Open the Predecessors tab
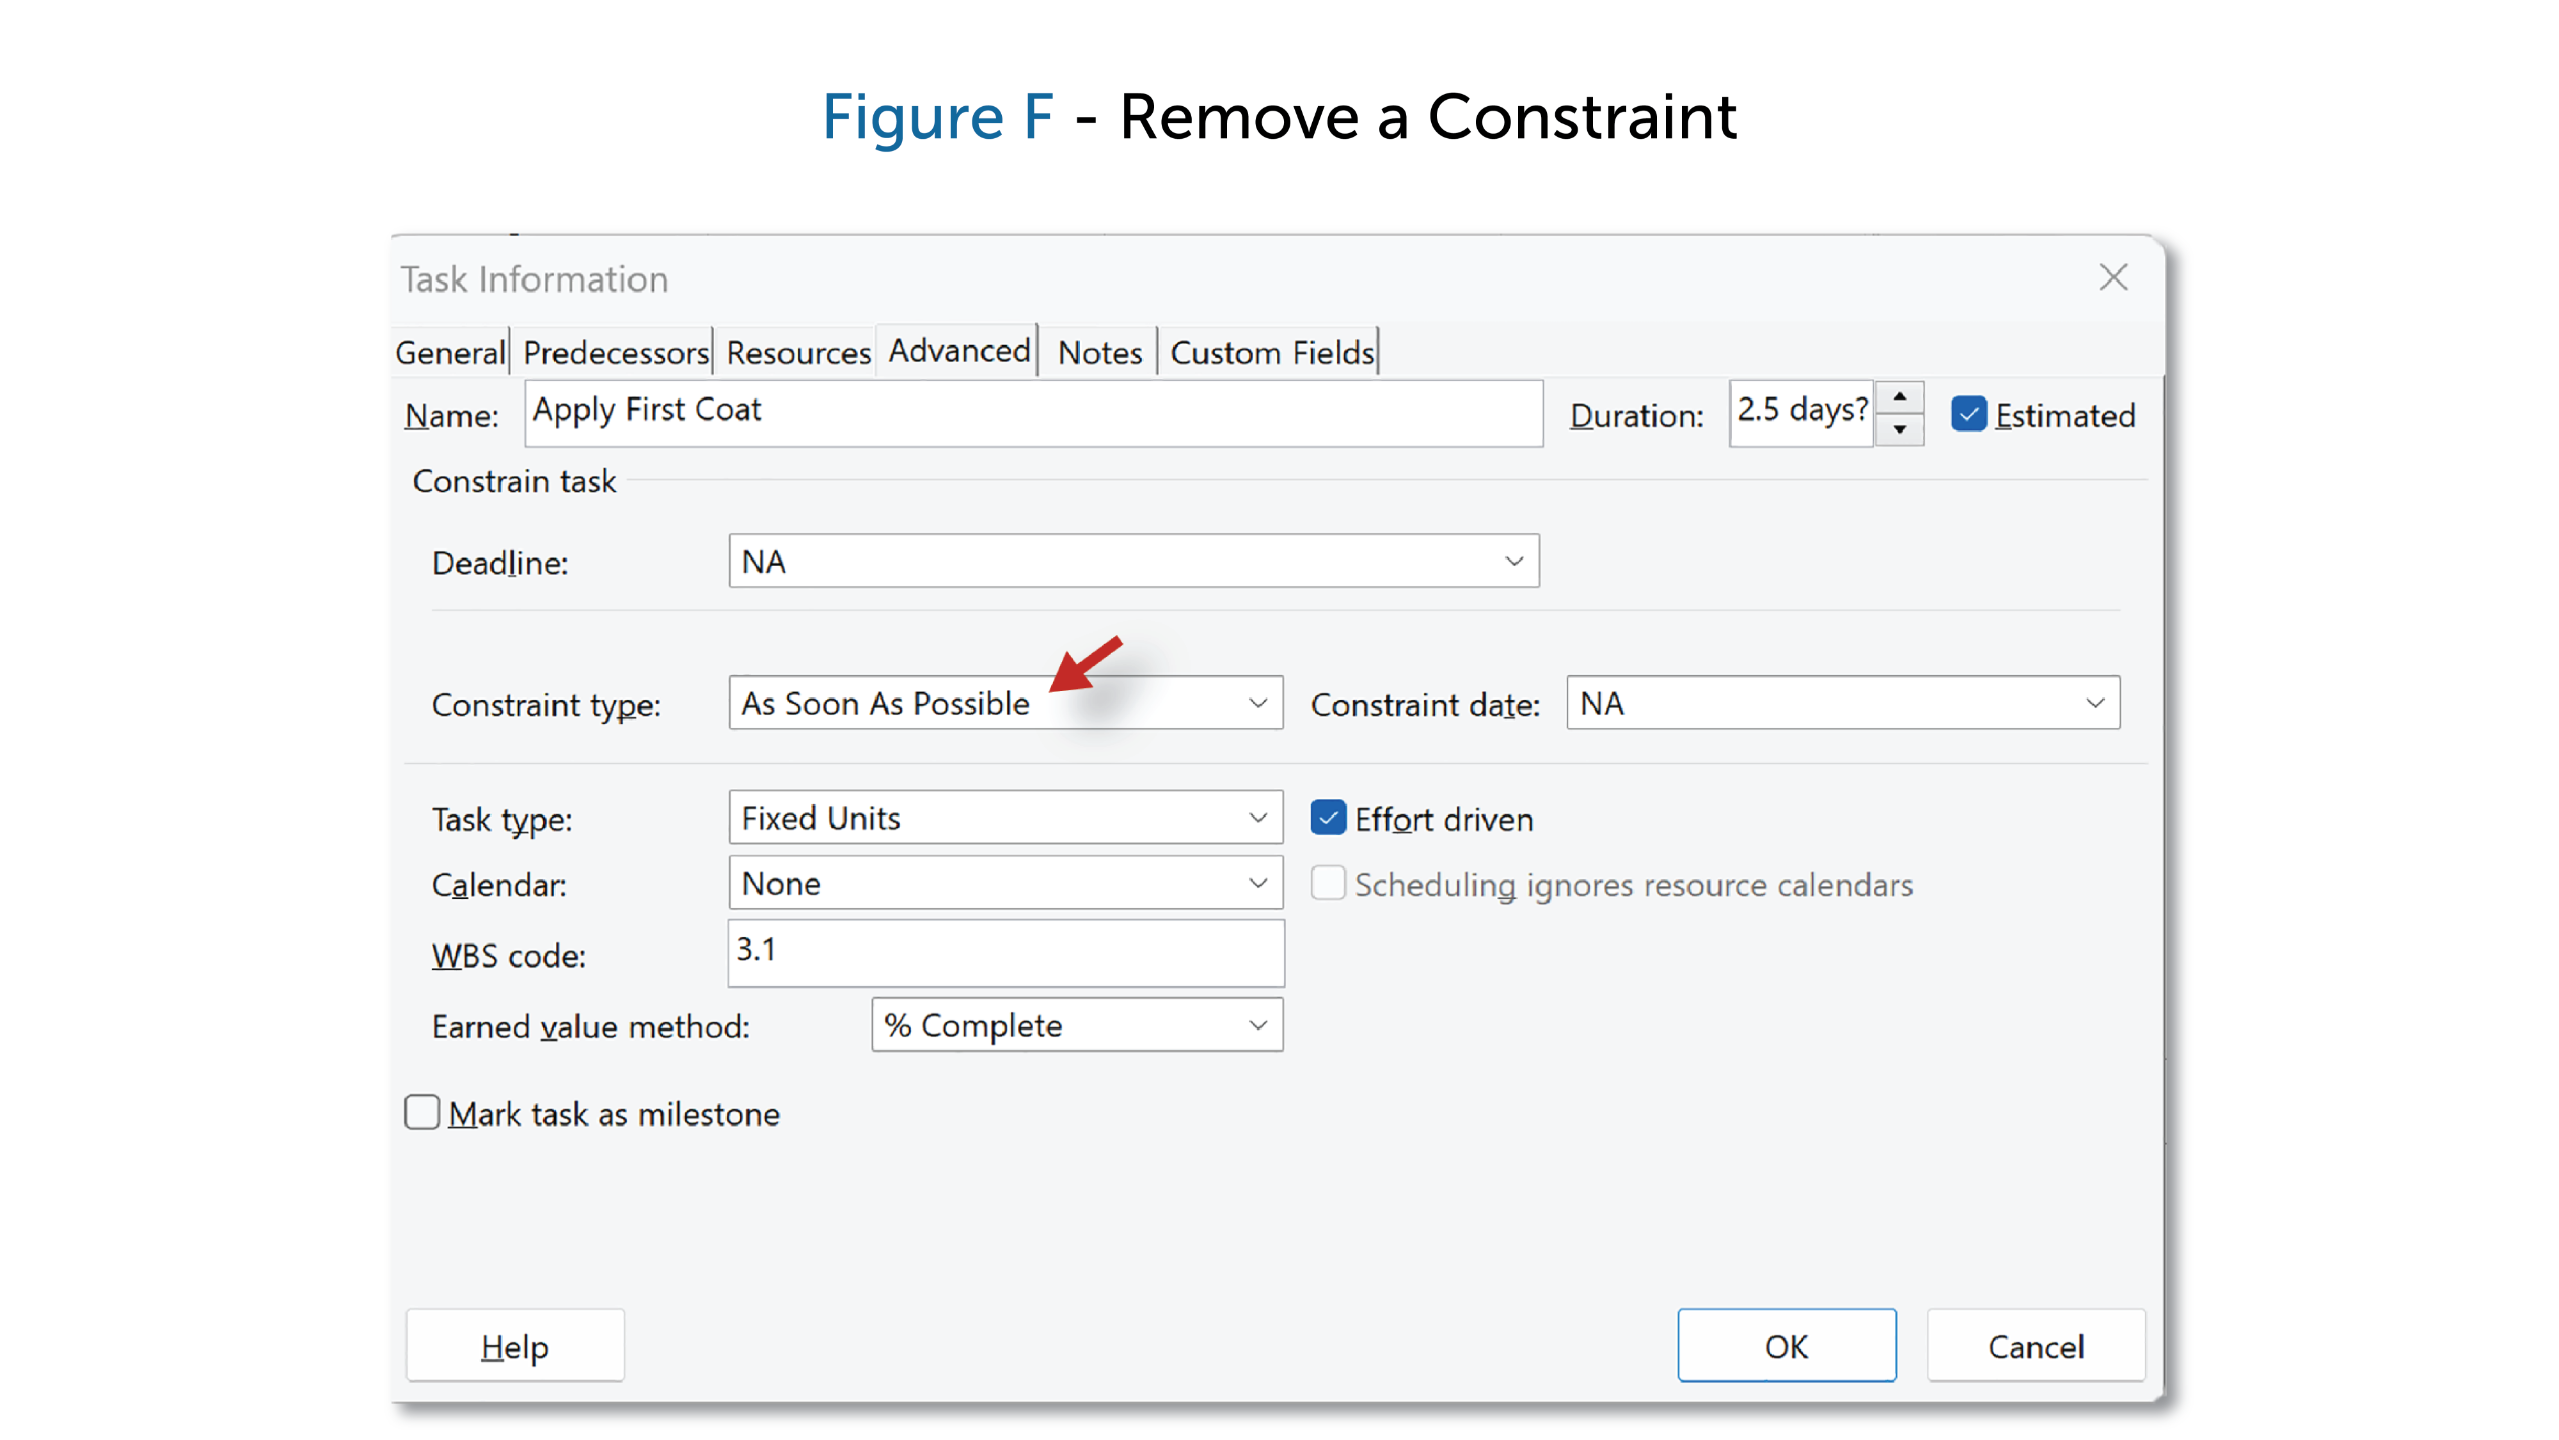Viewport: 2559px width, 1440px height. (615, 353)
